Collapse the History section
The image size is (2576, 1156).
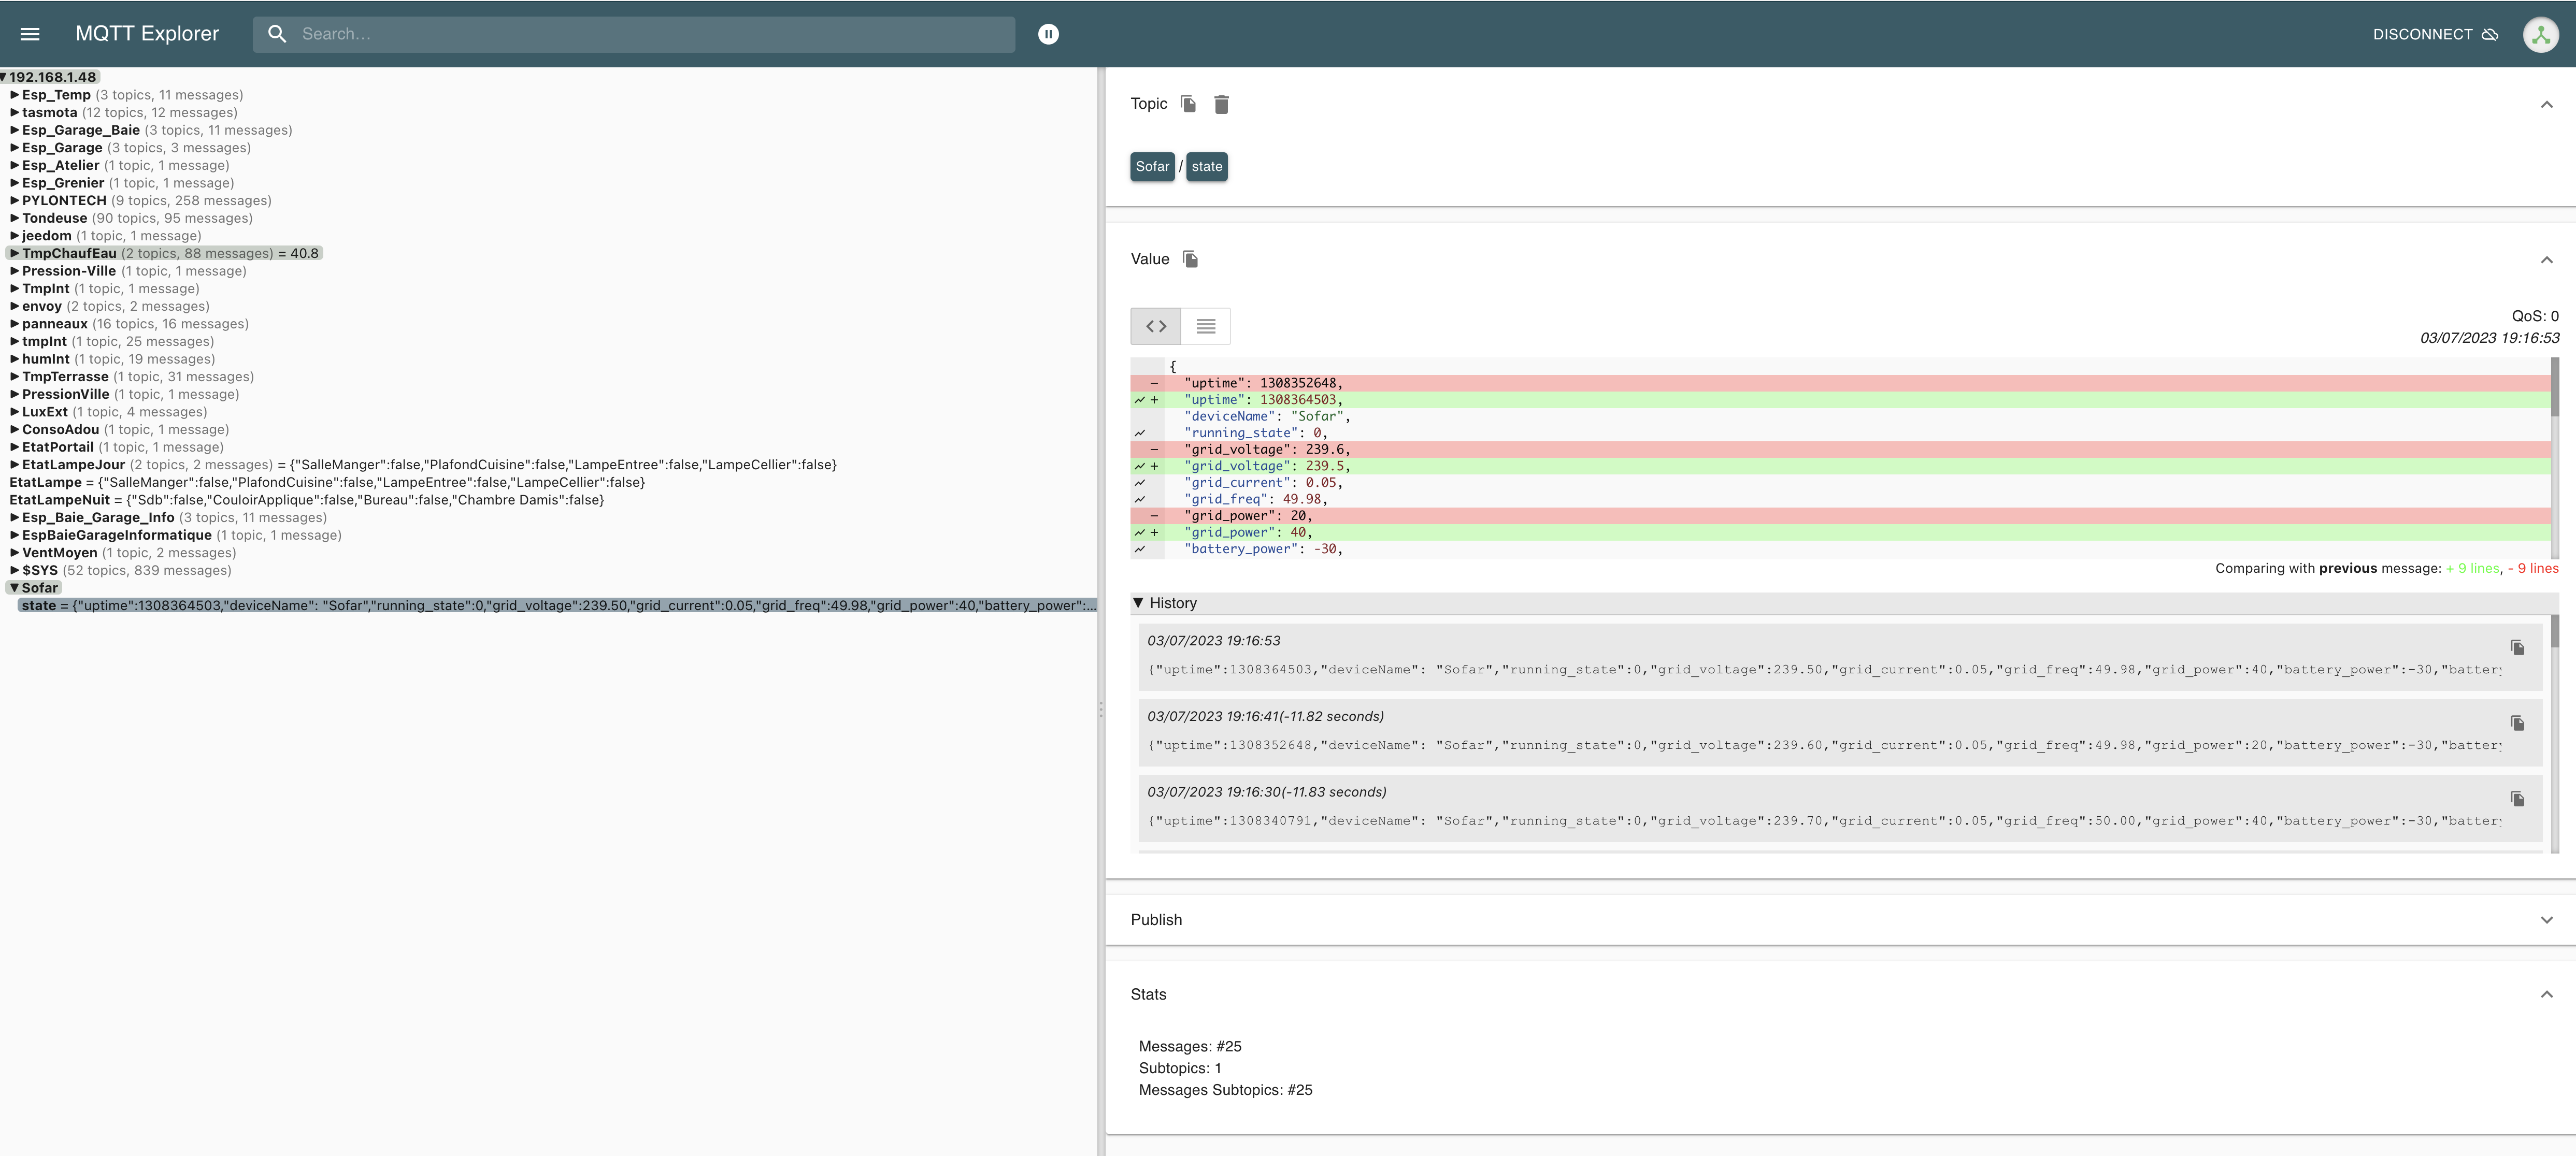[1138, 603]
